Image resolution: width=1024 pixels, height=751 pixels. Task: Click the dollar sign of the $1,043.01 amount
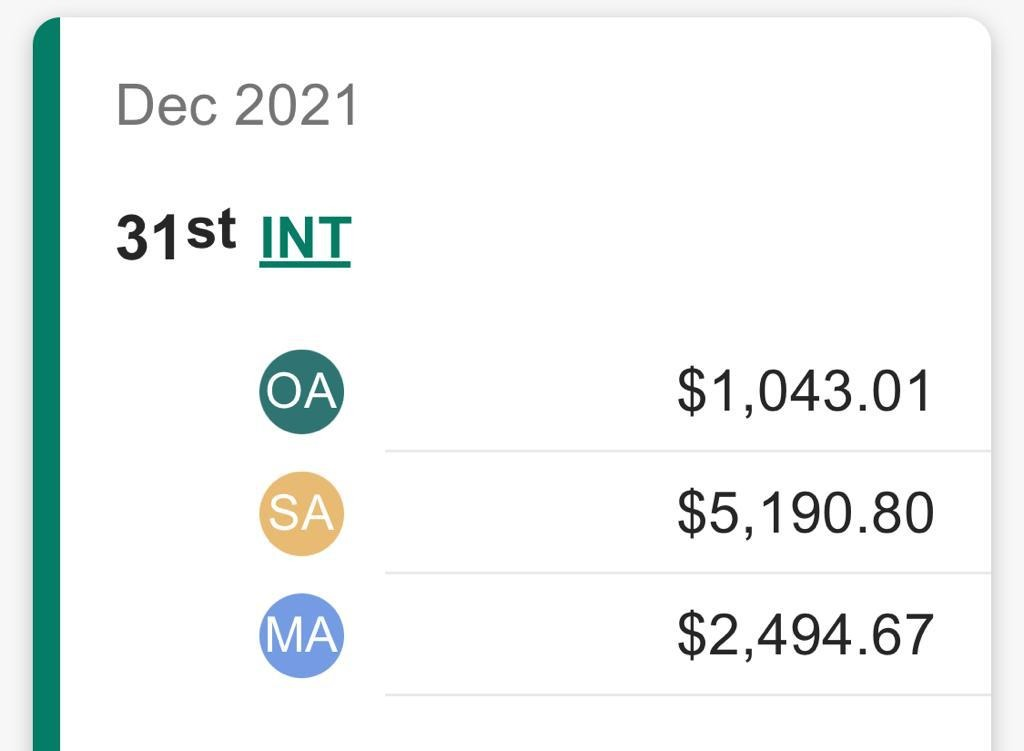(692, 391)
